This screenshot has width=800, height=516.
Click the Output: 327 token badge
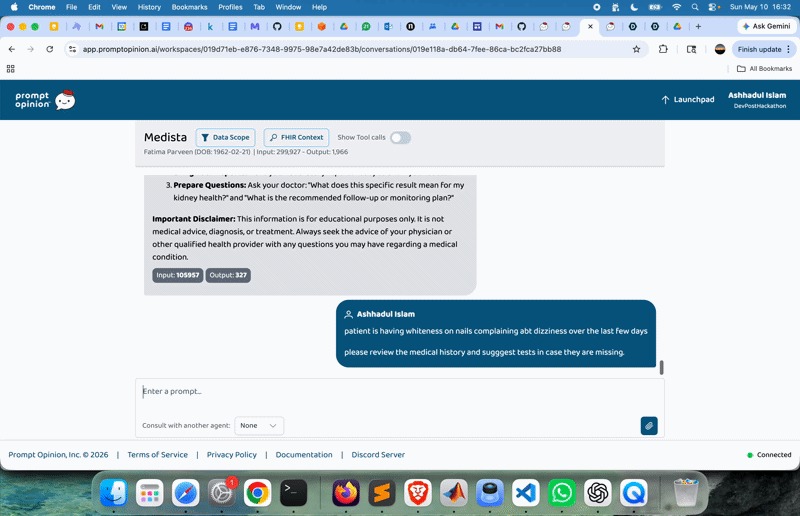pos(228,275)
